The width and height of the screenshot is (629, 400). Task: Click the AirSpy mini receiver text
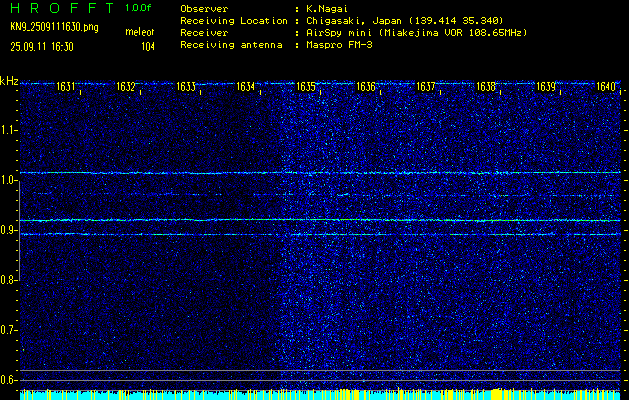coord(416,33)
